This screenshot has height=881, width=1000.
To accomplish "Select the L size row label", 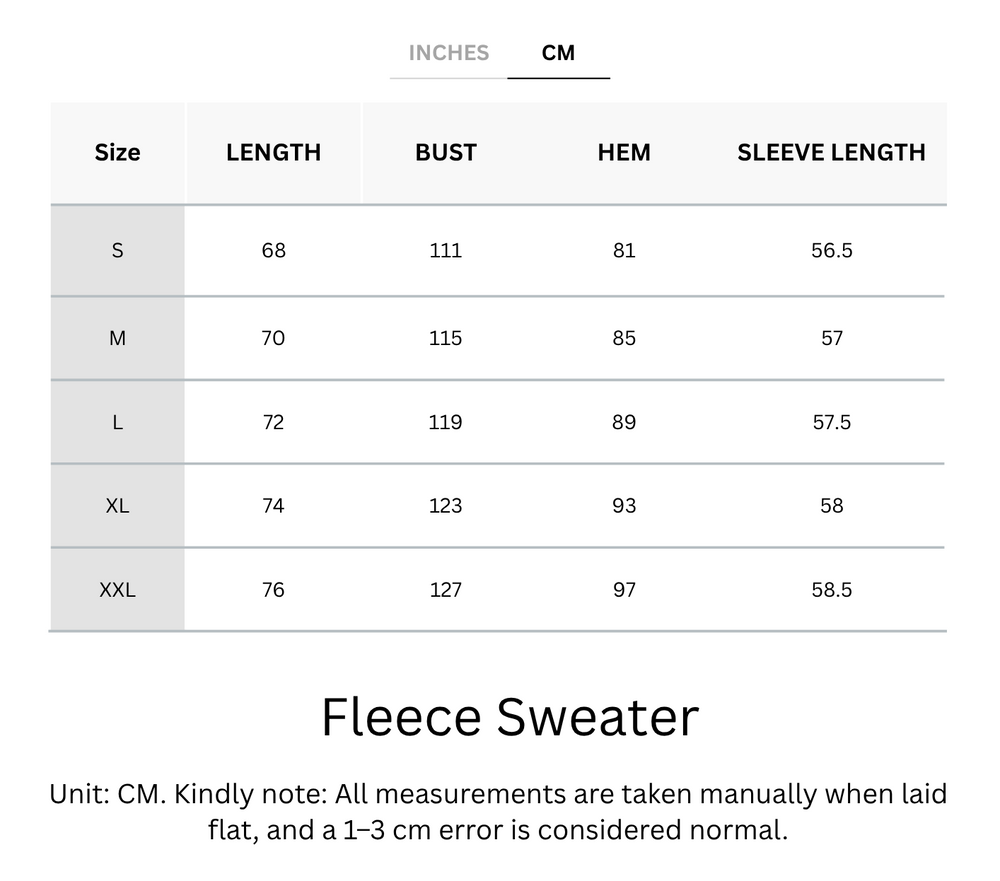I will tap(117, 422).
